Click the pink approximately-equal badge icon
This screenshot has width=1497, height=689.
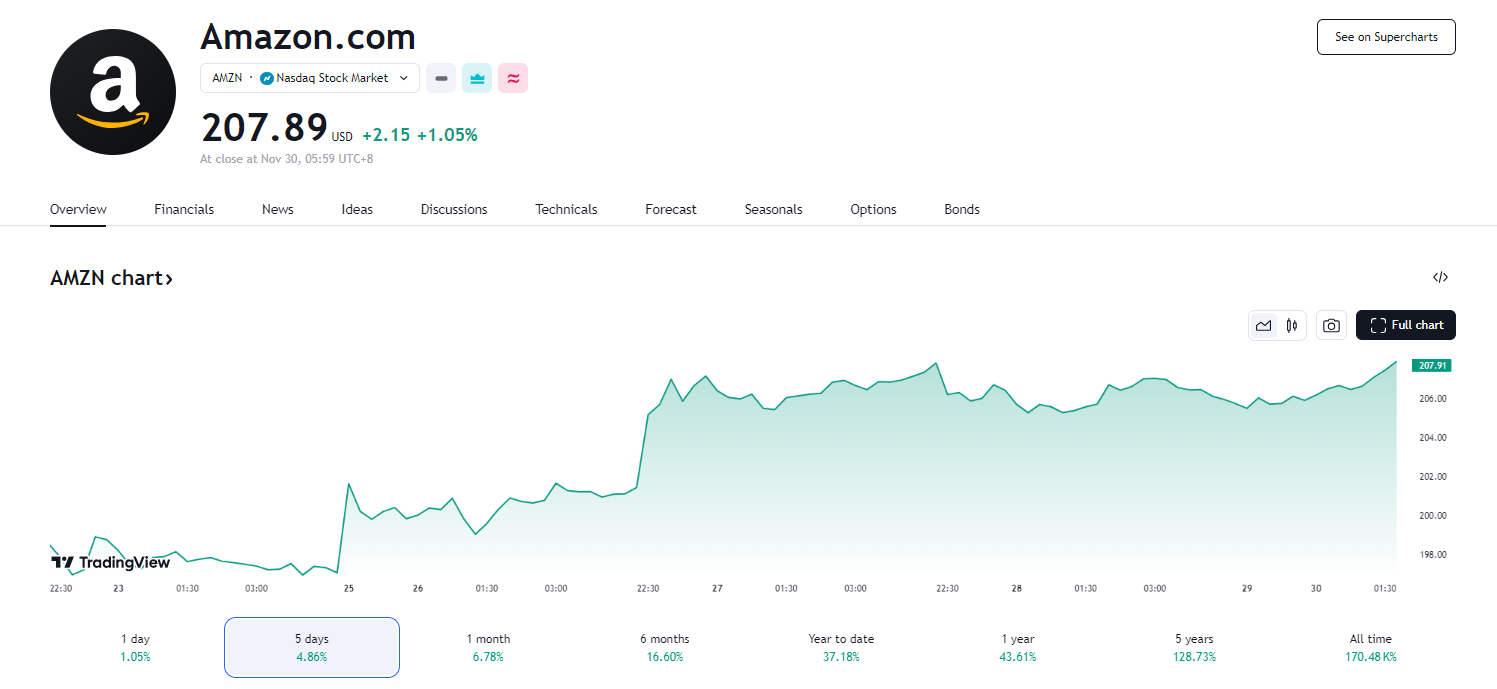point(513,78)
